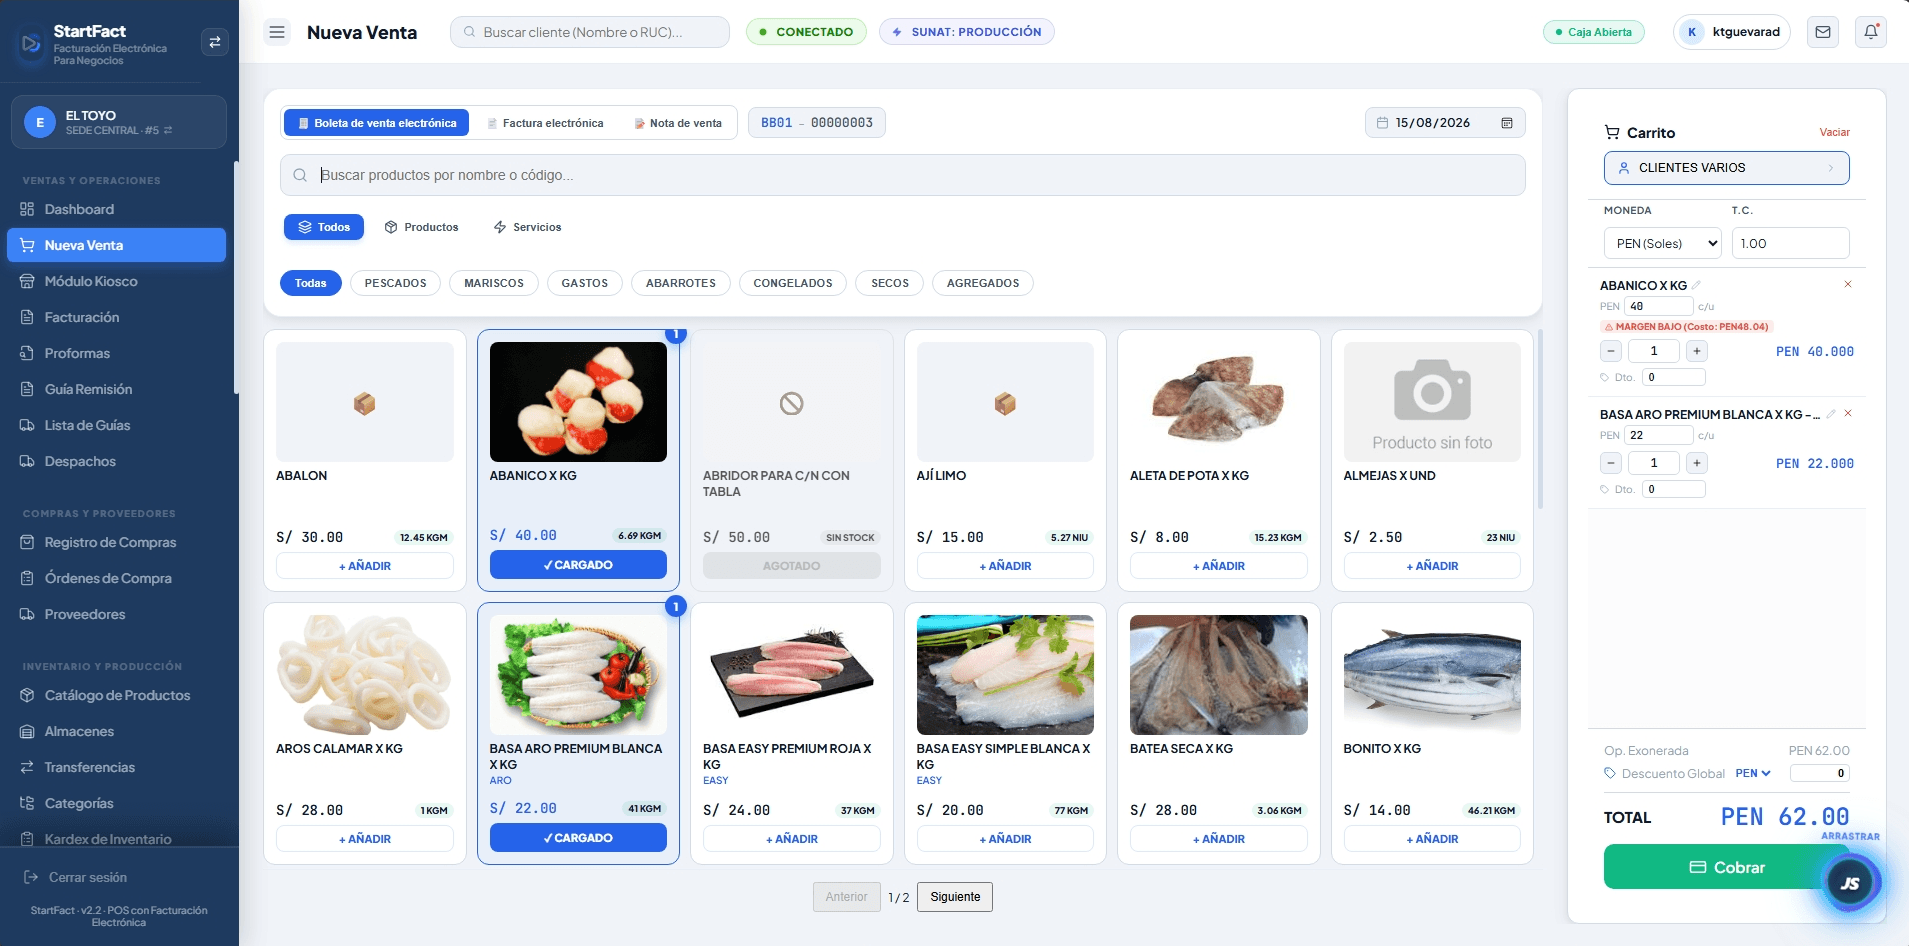Image resolution: width=1909 pixels, height=946 pixels.
Task: Open the Descuento Global PEN dropdown
Action: (x=1753, y=773)
